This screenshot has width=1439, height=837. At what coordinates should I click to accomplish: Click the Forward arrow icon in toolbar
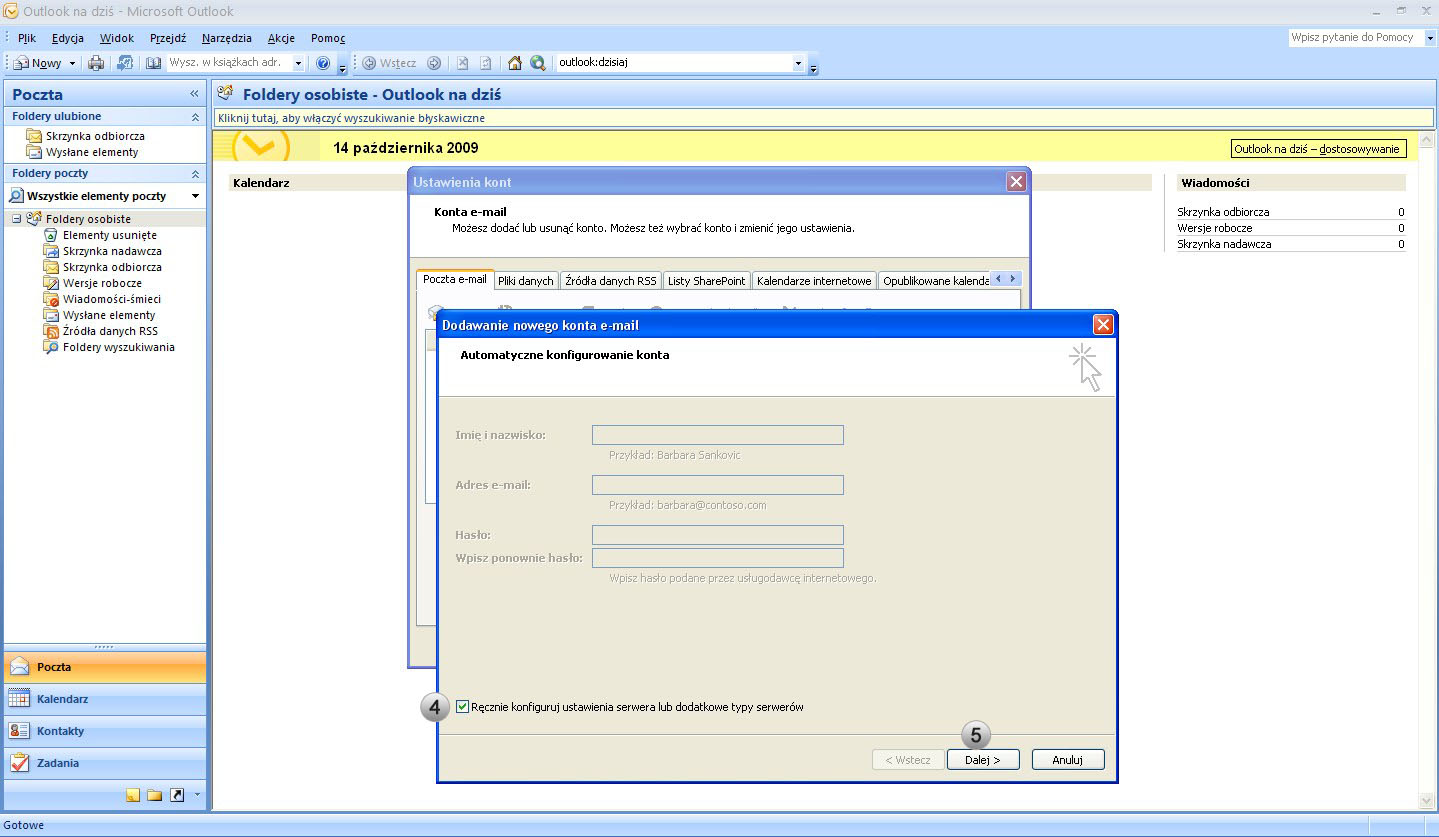pos(434,63)
